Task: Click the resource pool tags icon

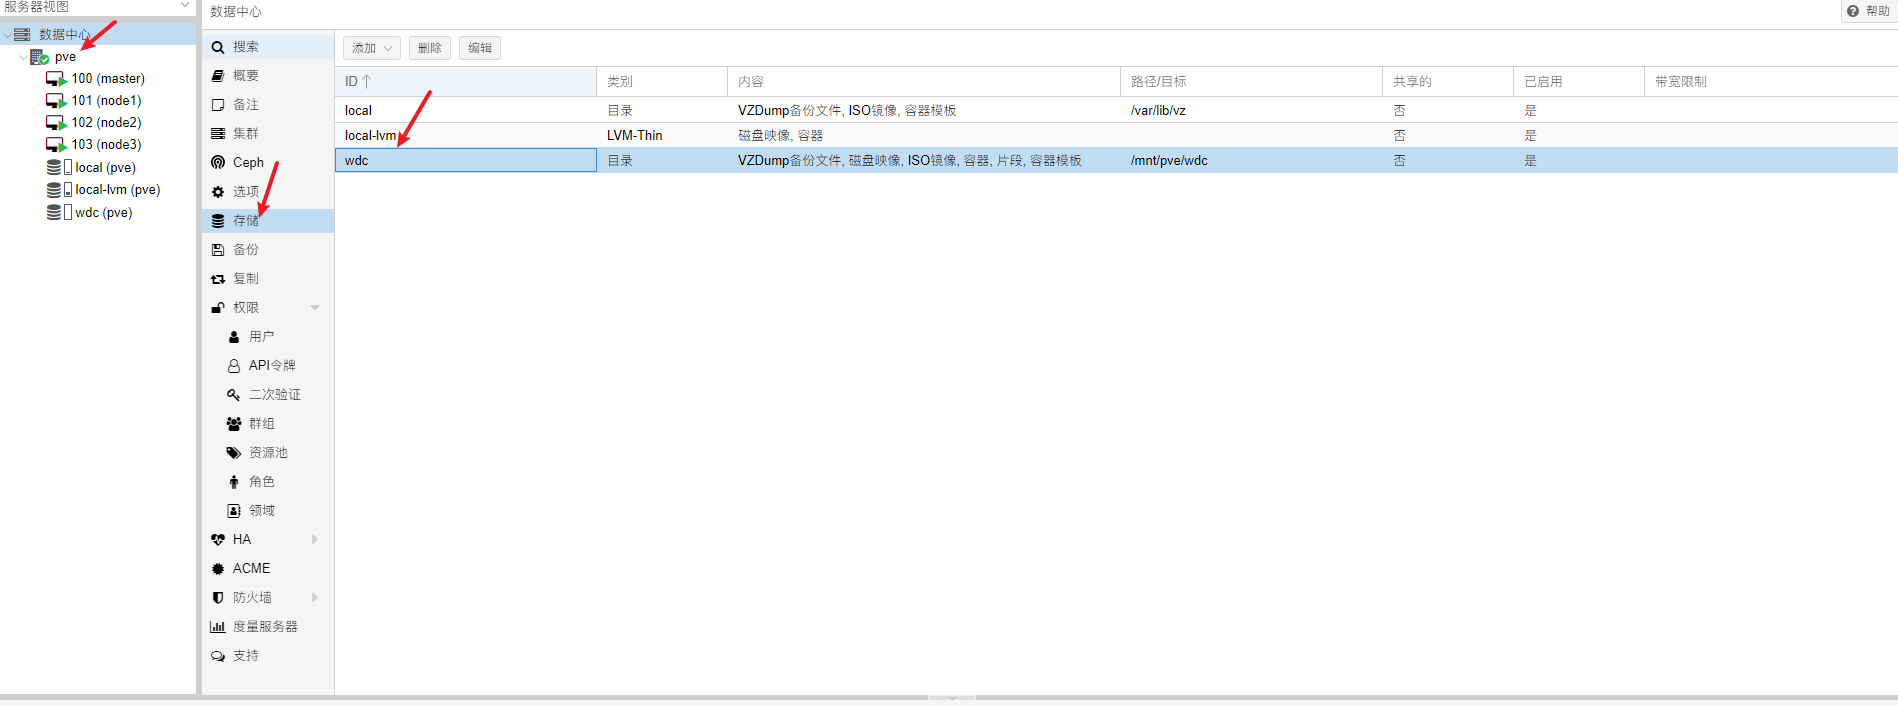Action: coord(234,453)
